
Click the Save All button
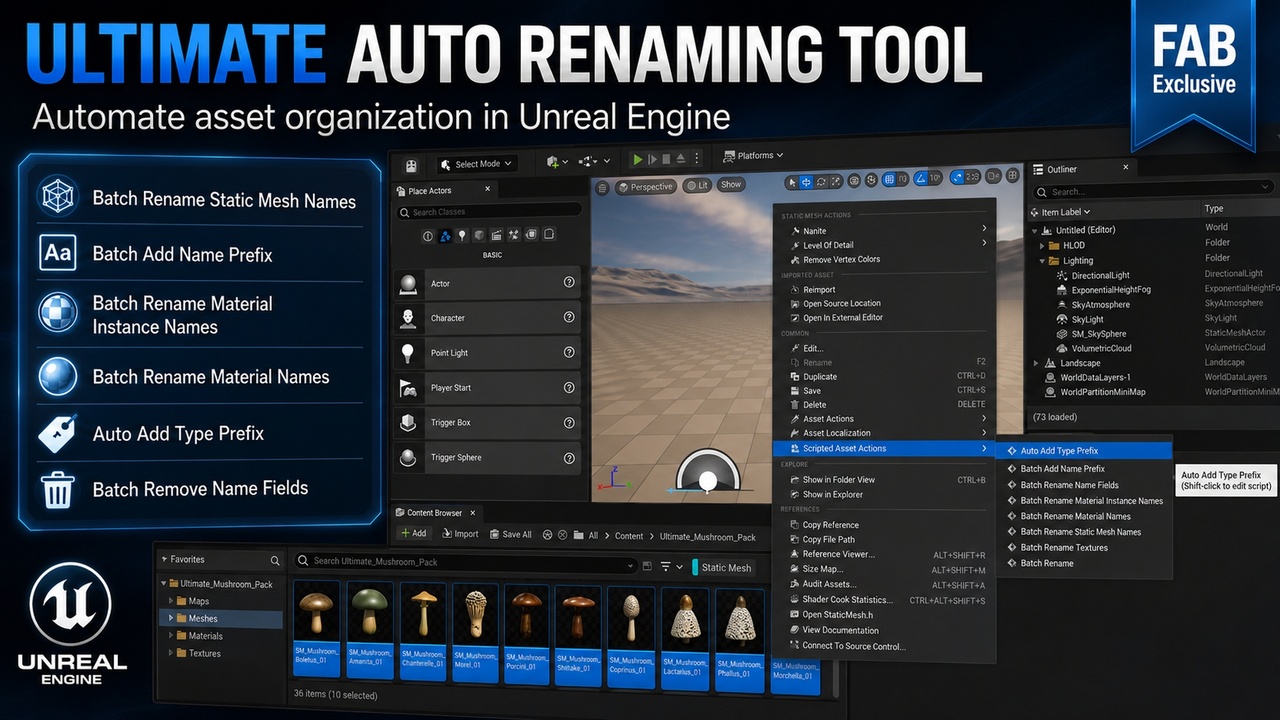(510, 534)
